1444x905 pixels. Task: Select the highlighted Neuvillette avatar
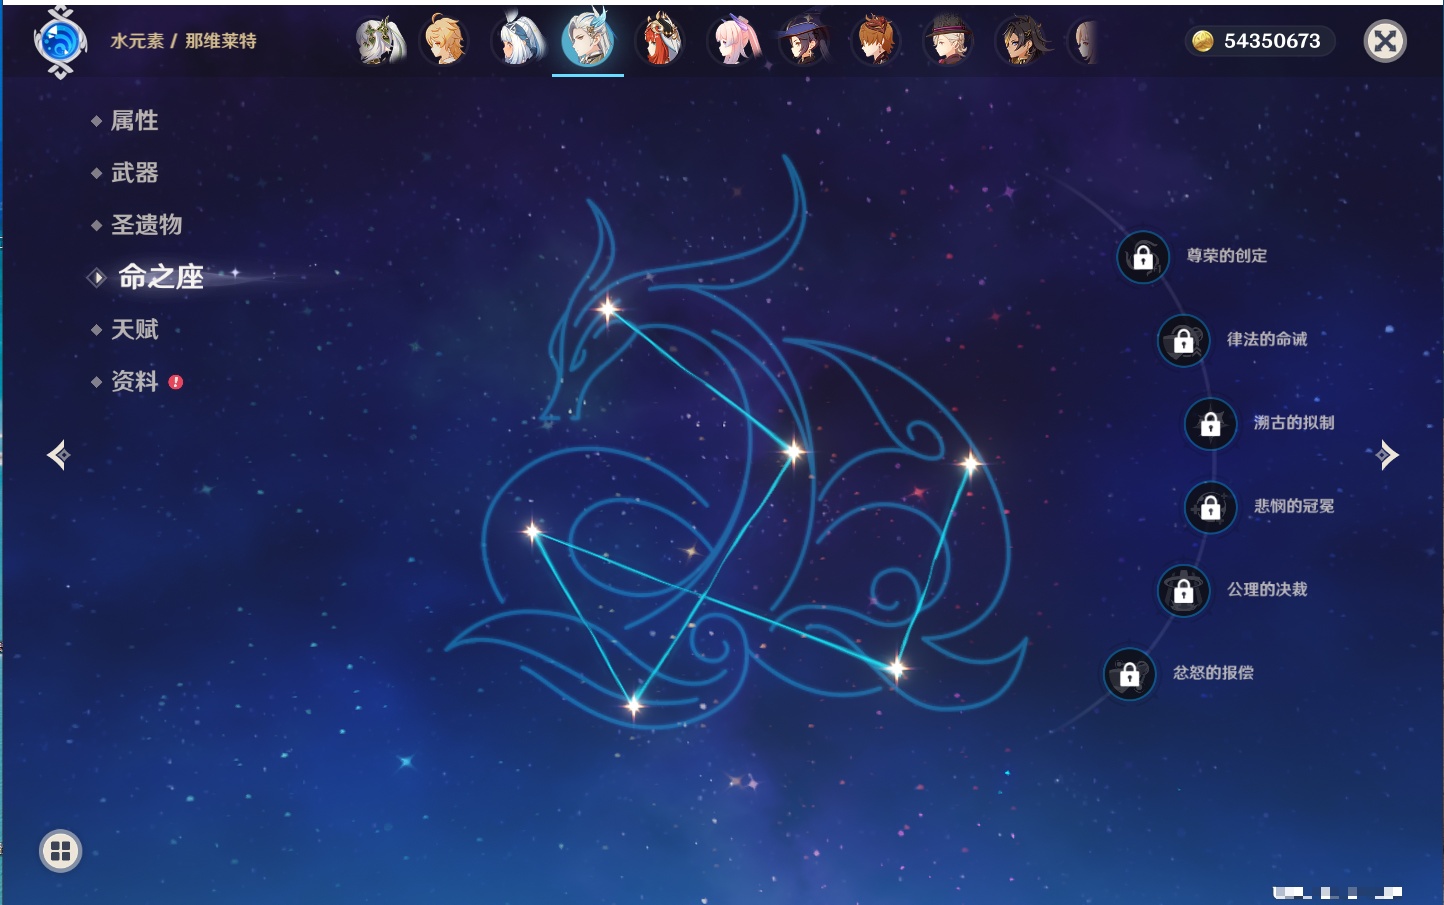588,39
